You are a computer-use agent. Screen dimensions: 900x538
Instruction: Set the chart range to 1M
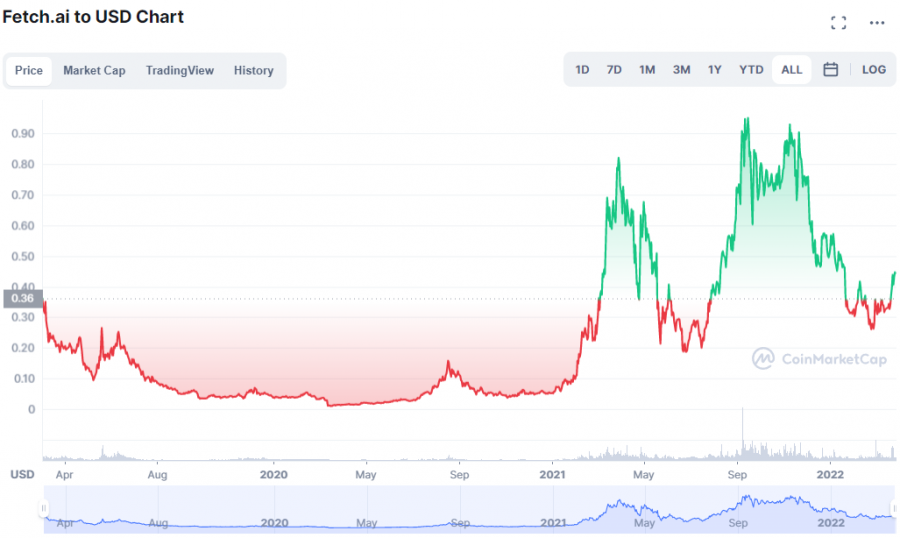(x=647, y=69)
